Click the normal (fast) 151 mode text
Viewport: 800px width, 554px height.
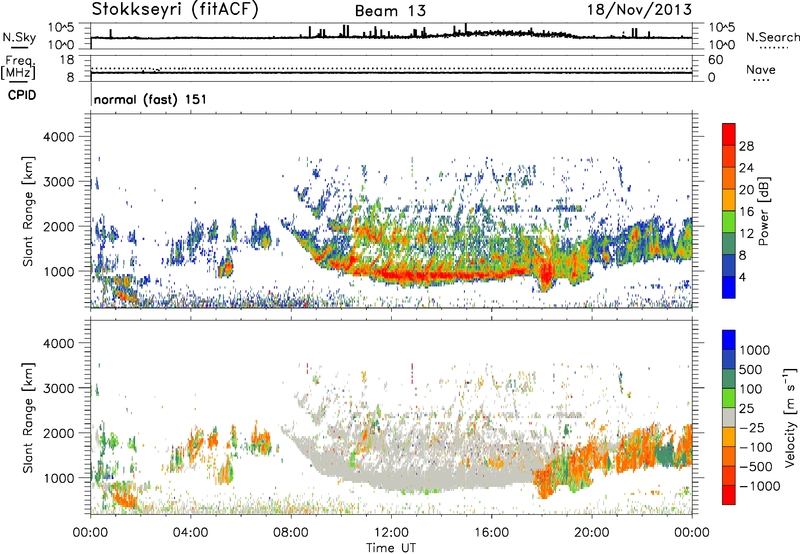coord(150,99)
